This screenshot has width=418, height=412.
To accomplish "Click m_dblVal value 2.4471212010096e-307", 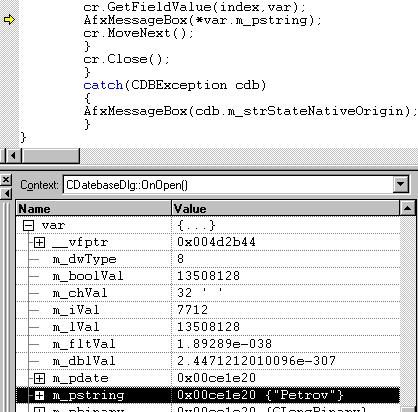I will click(256, 361).
